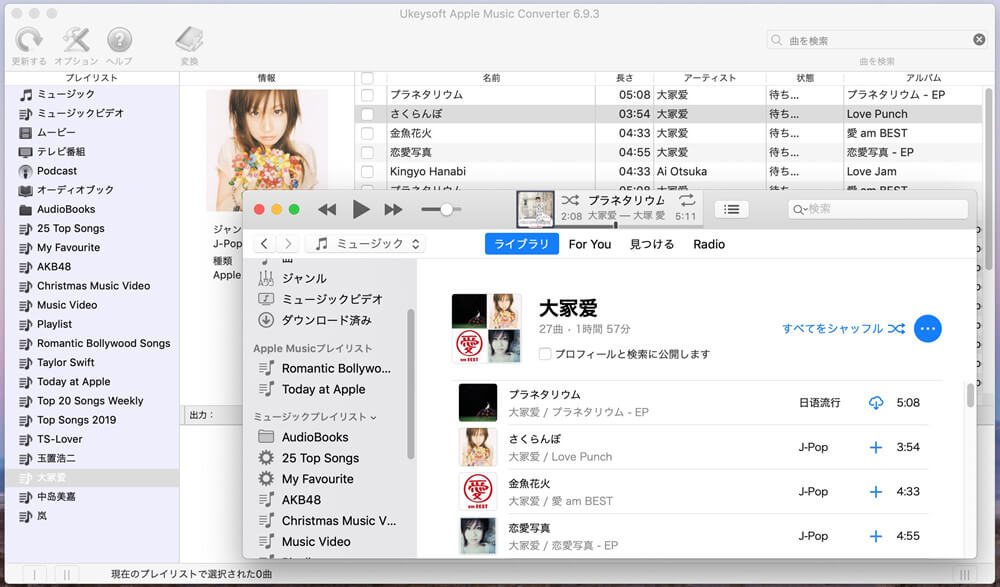Screen dimensions: 1000x587
Task: Switch to the For You tab
Action: tap(590, 244)
